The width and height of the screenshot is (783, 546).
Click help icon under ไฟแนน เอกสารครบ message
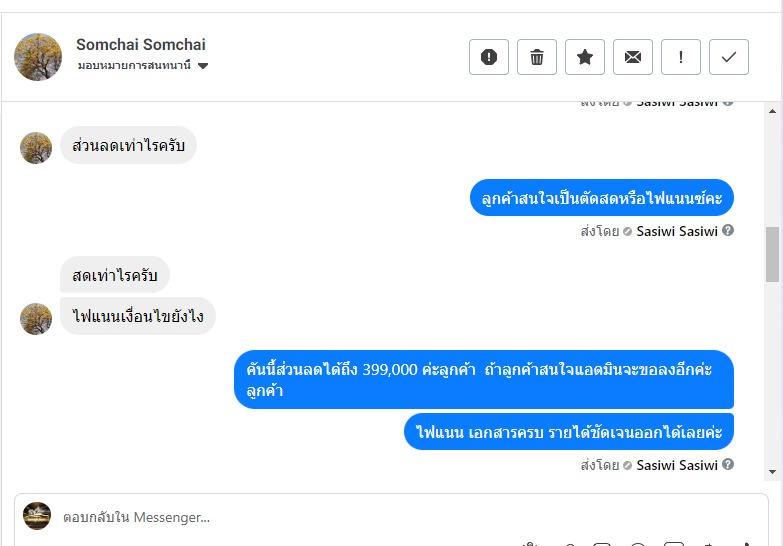pos(728,465)
